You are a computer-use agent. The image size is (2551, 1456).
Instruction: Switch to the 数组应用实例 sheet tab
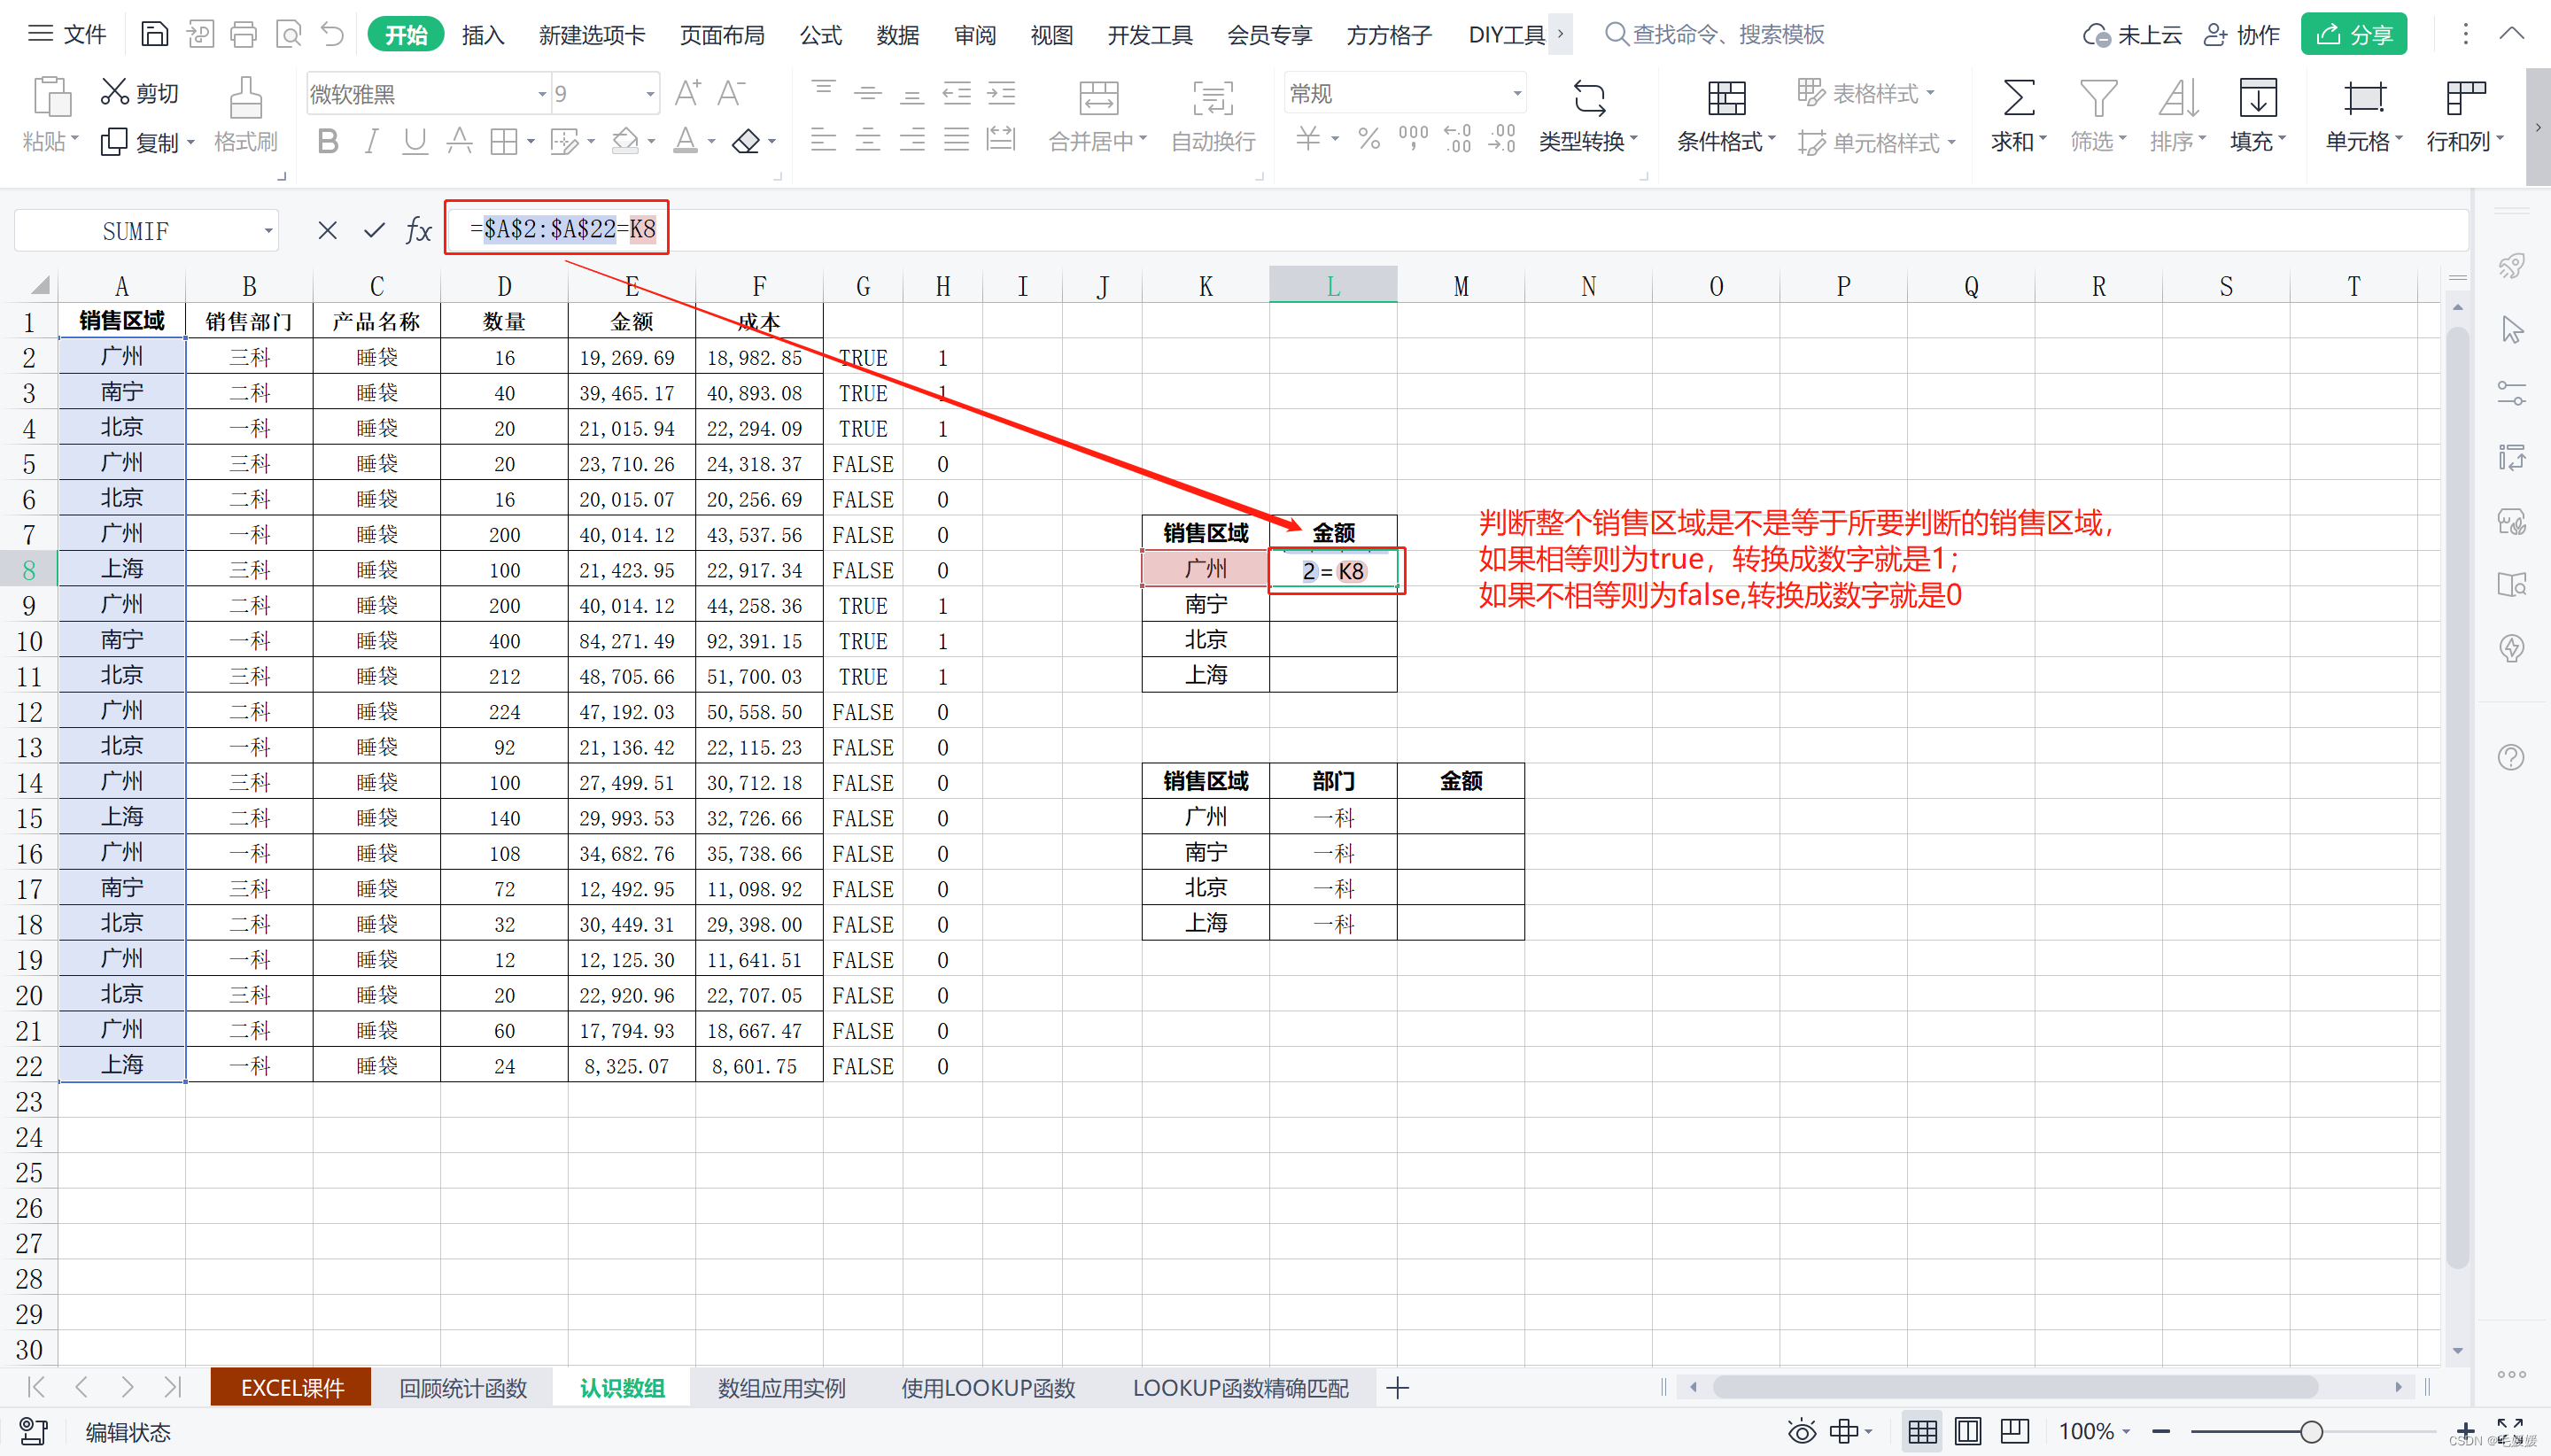click(781, 1388)
